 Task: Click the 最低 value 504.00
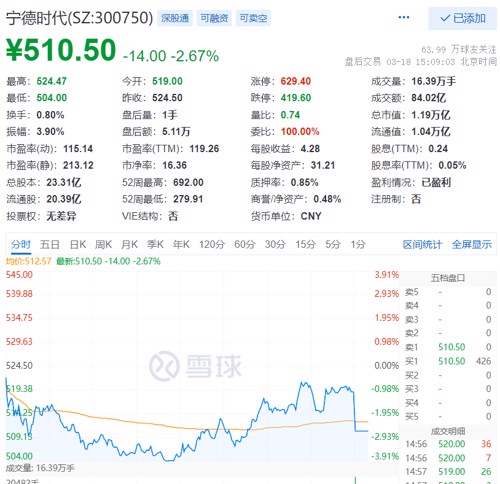52,98
